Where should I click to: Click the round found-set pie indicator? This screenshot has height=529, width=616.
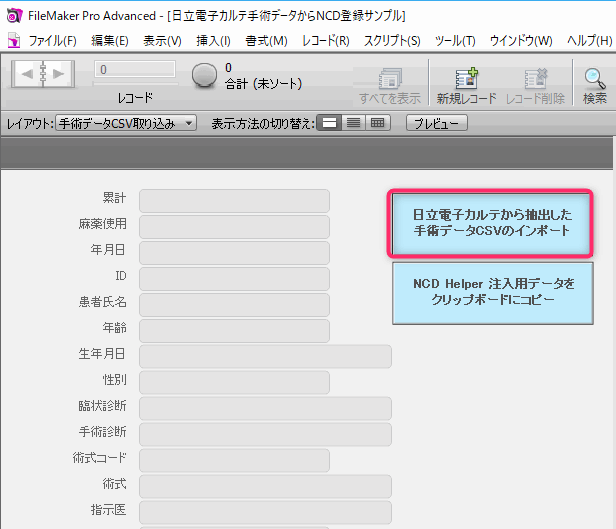click(204, 75)
